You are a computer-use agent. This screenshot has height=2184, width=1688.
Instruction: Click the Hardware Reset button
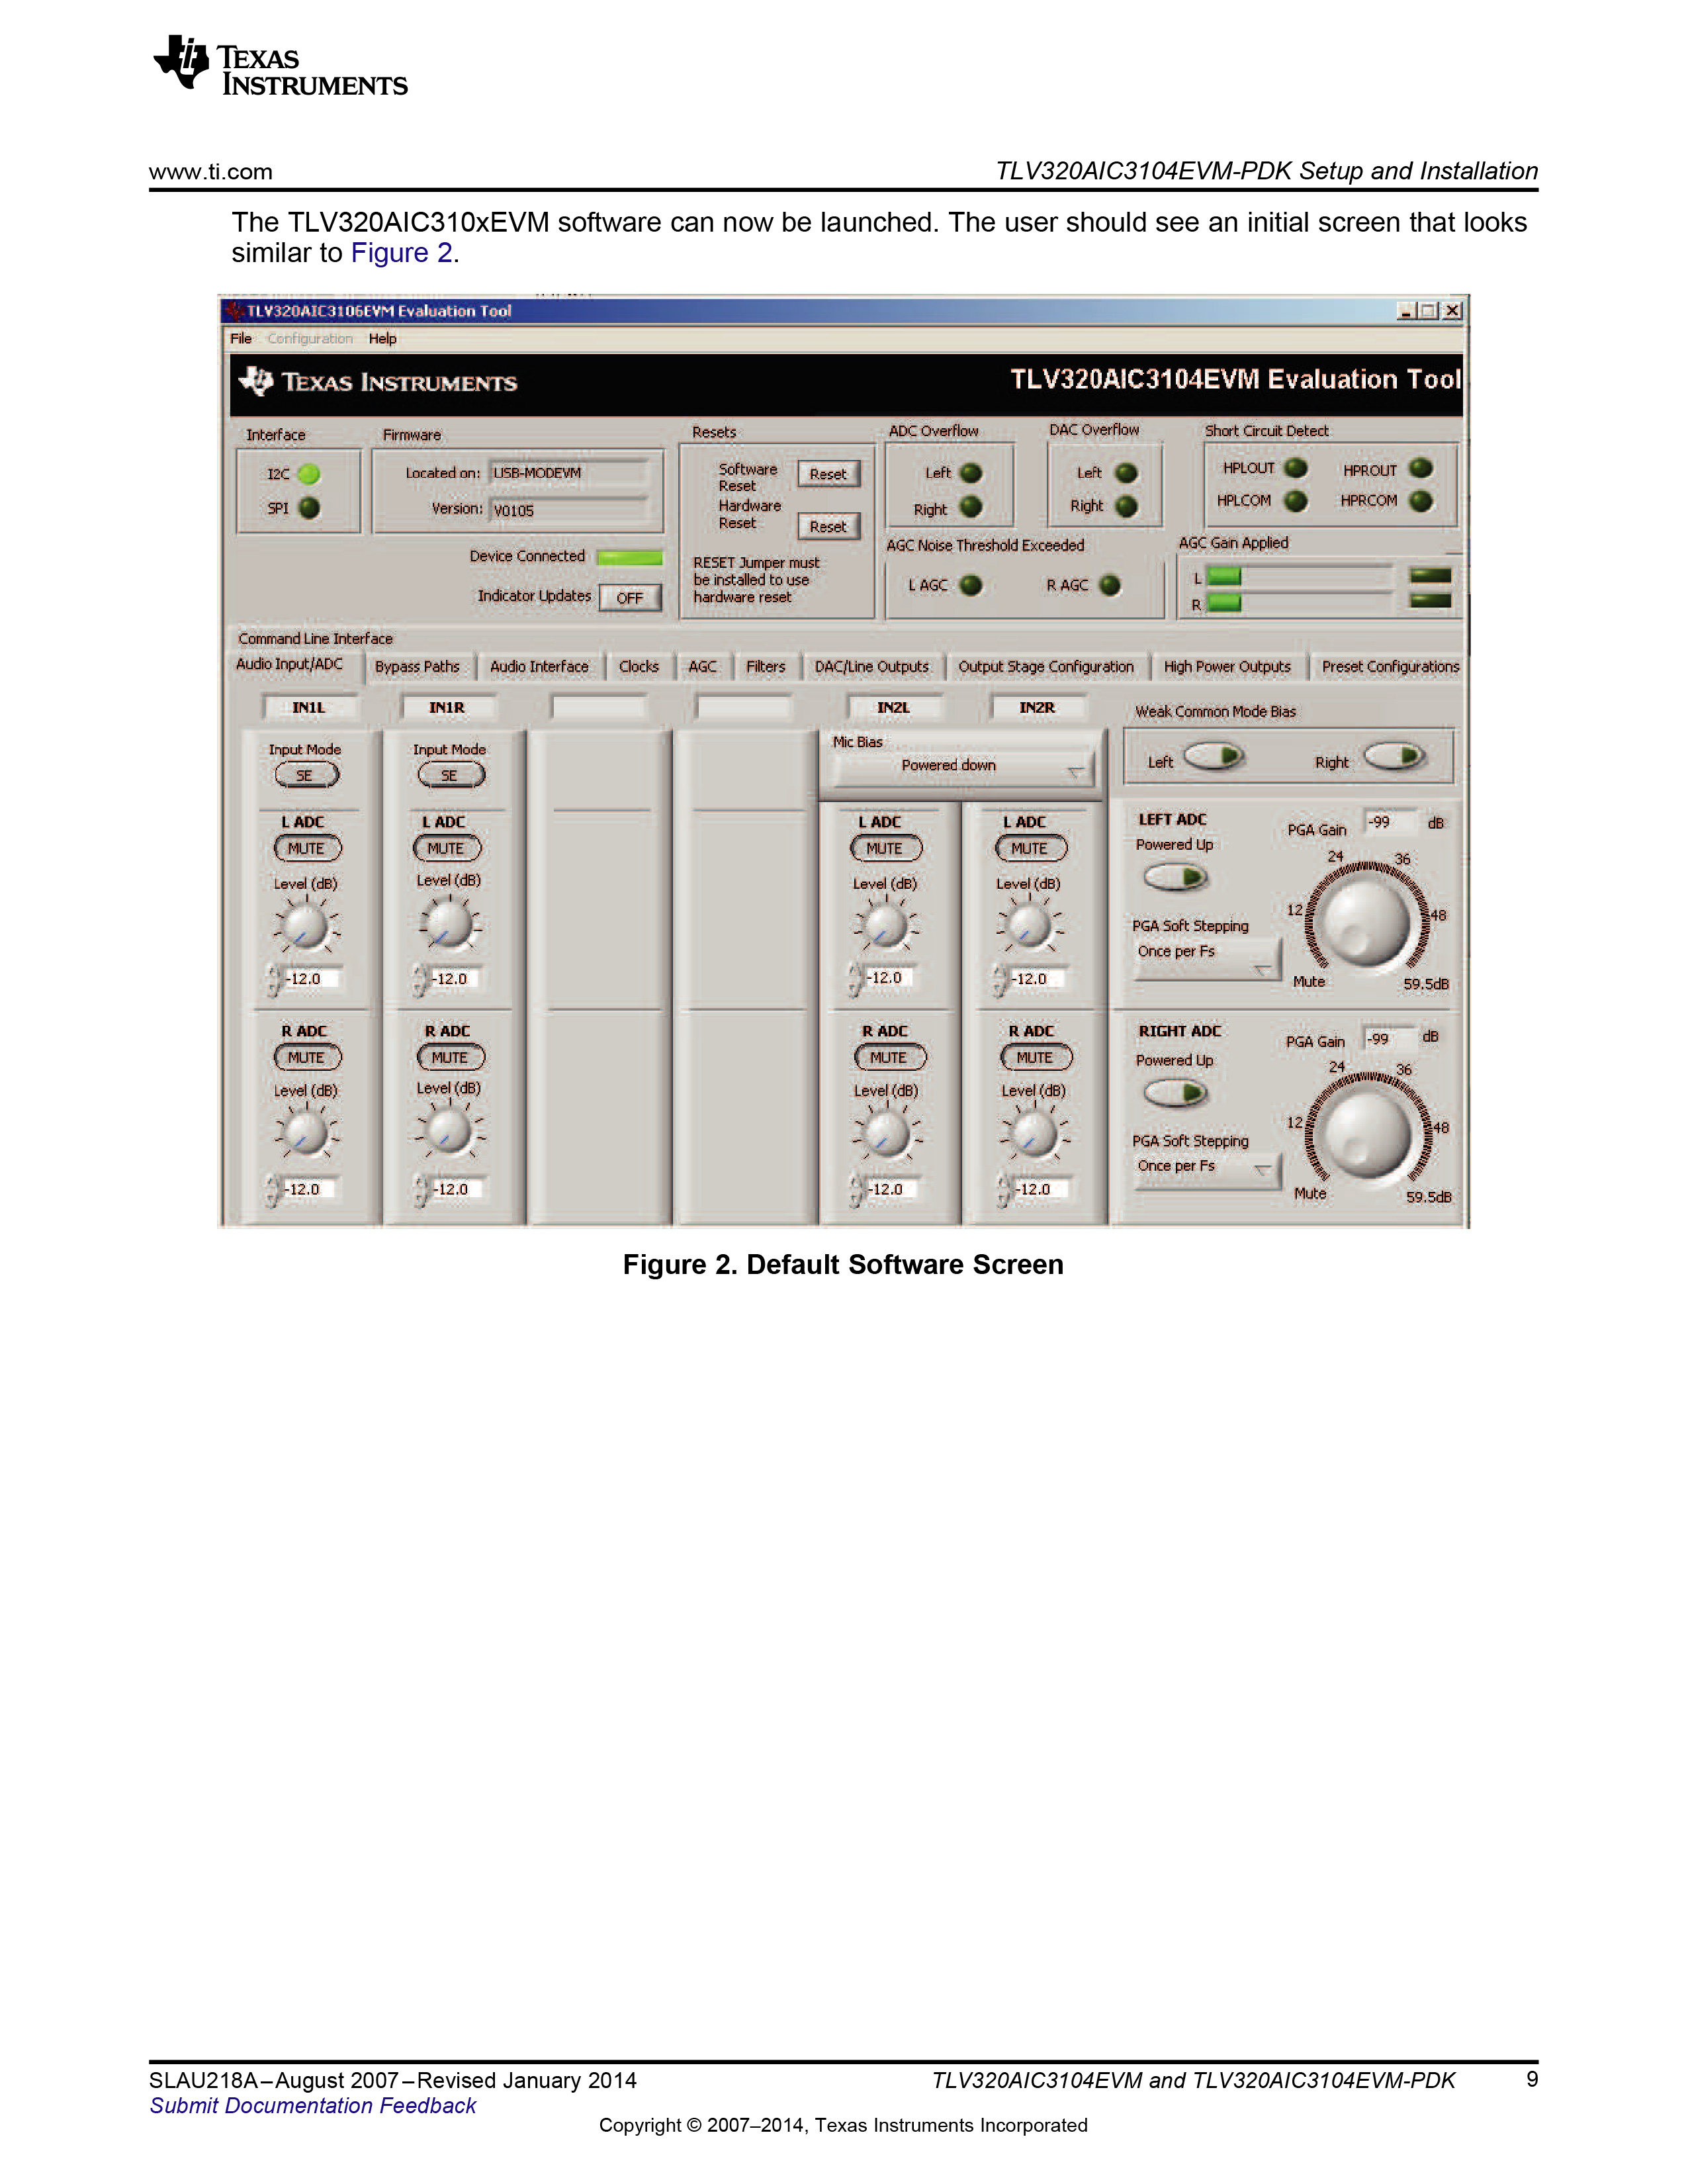pos(828,526)
